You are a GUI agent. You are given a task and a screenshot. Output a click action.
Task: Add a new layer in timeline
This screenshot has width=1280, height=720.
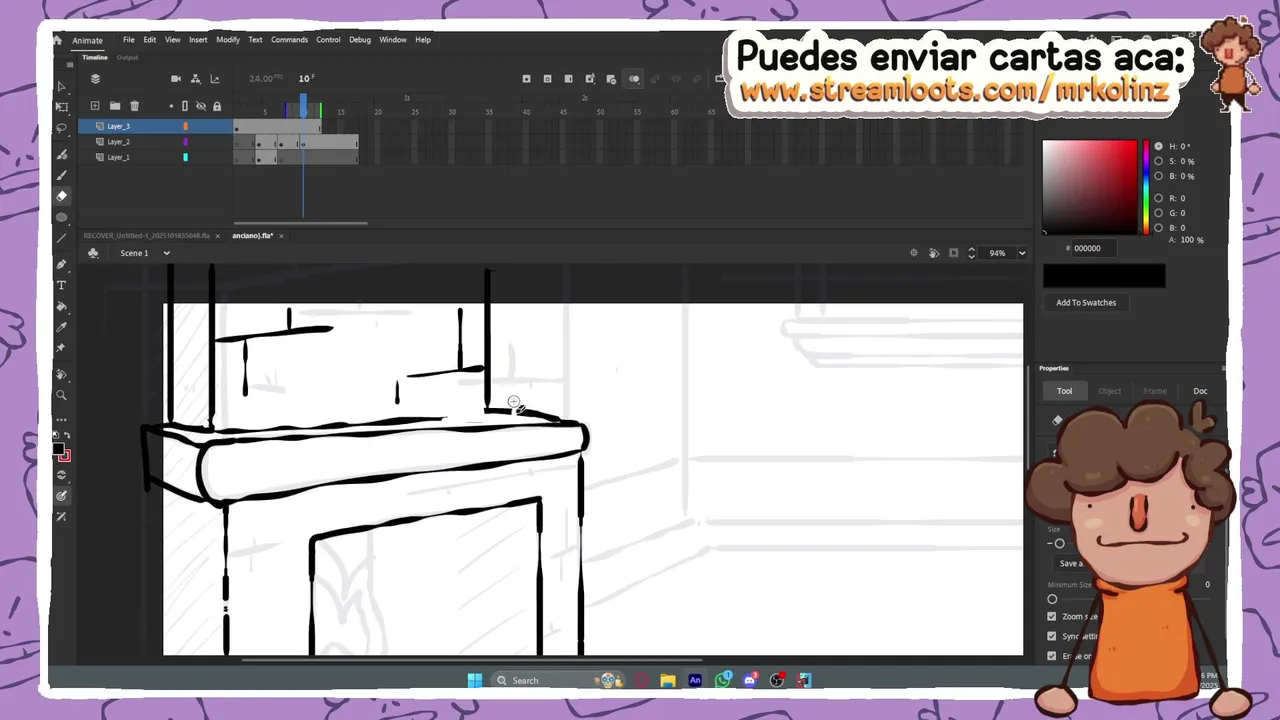pyautogui.click(x=95, y=106)
